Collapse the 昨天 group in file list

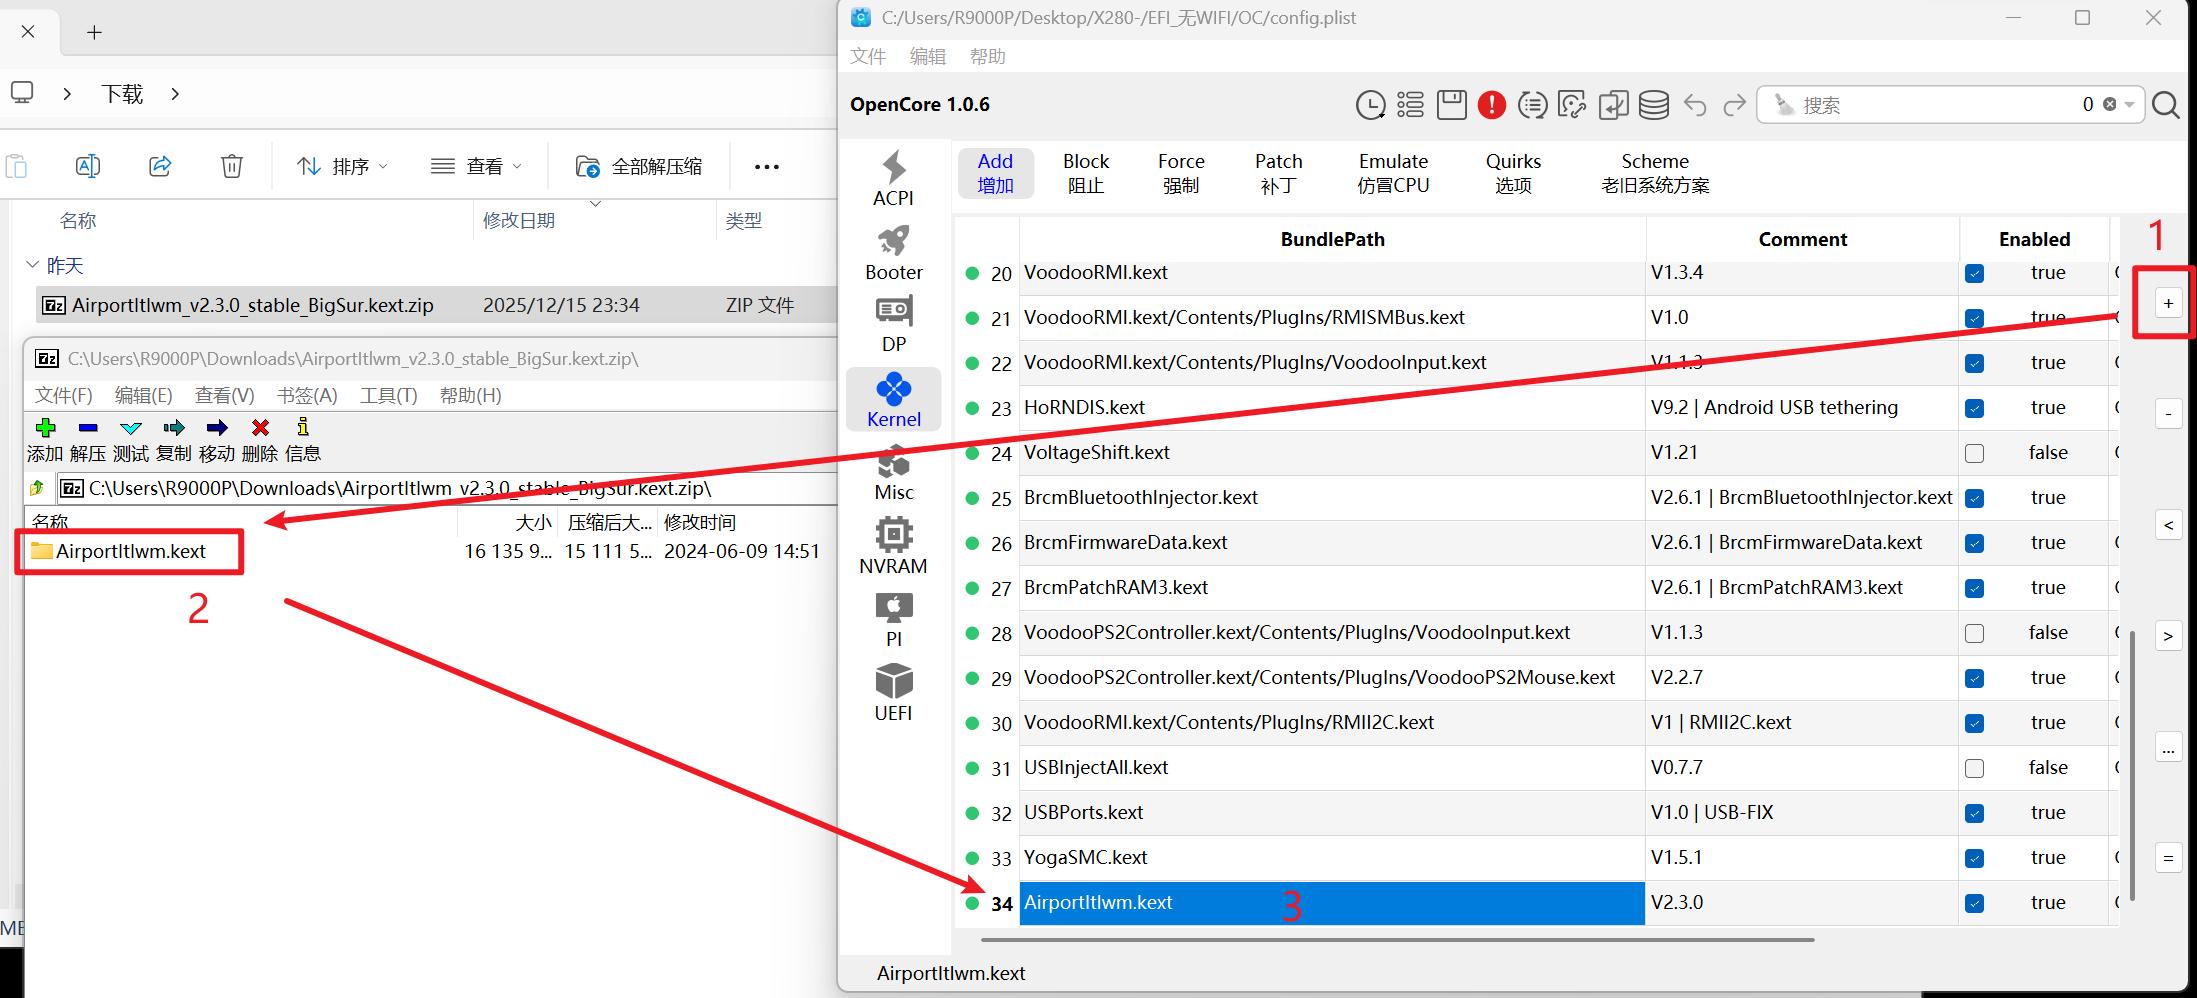click(x=32, y=265)
